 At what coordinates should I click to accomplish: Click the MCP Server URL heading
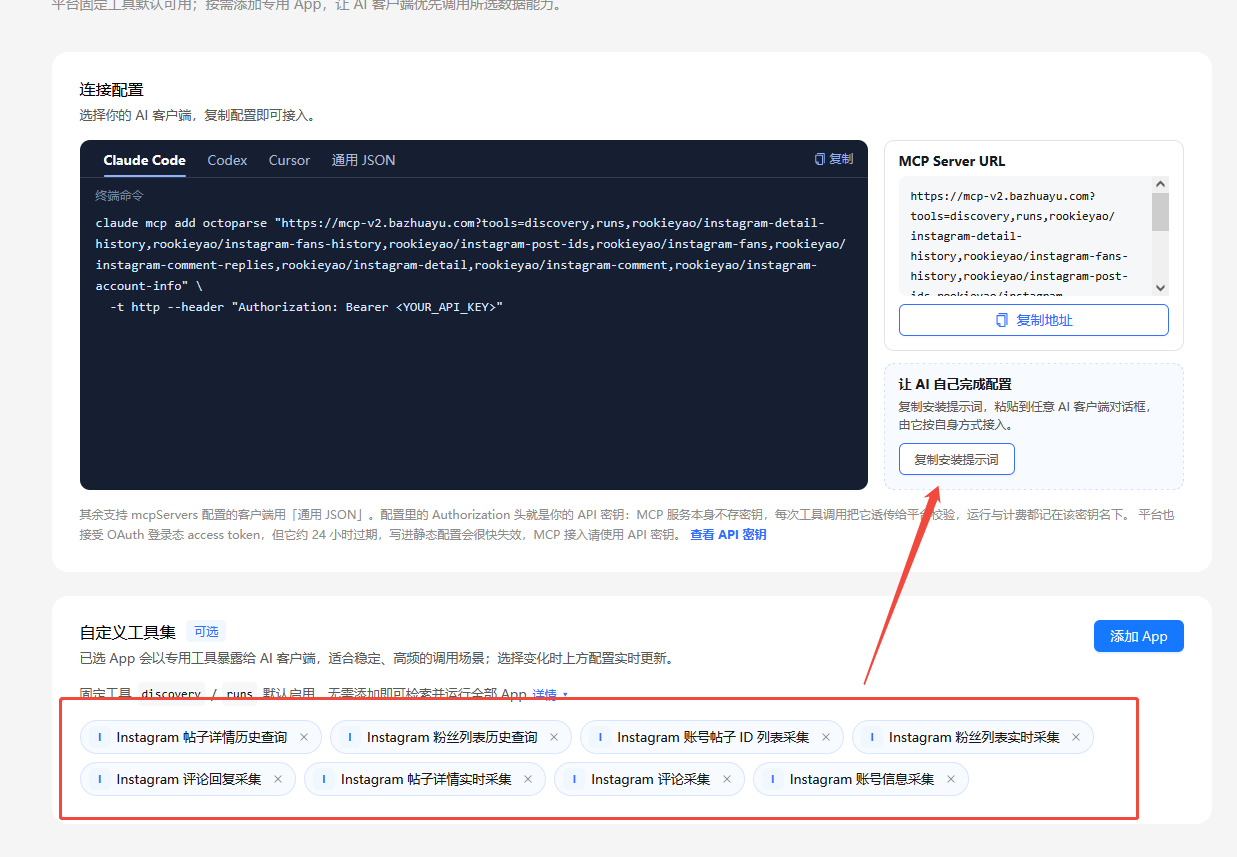point(952,161)
